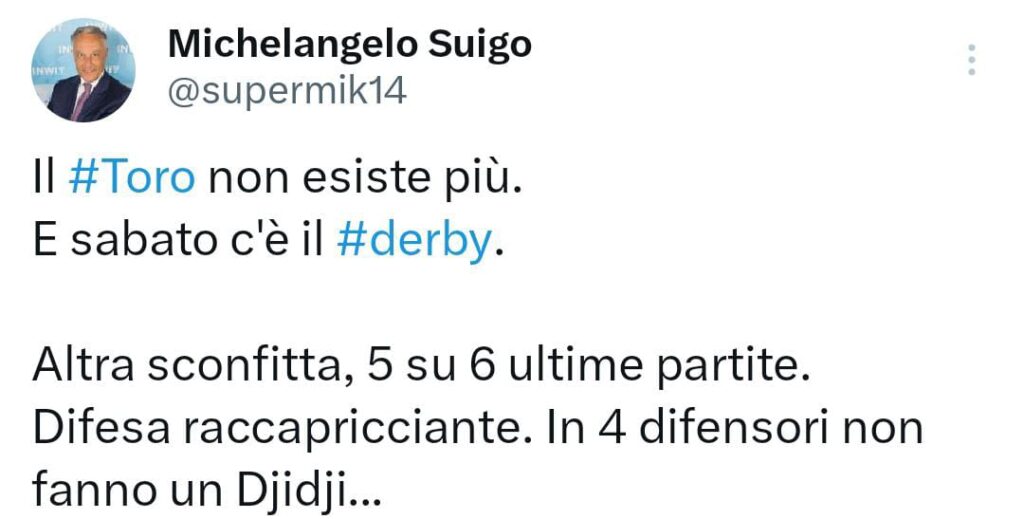Click Michelangelo Suigo's profile picture
Viewport: 1024px width, 519px height.
pos(90,70)
